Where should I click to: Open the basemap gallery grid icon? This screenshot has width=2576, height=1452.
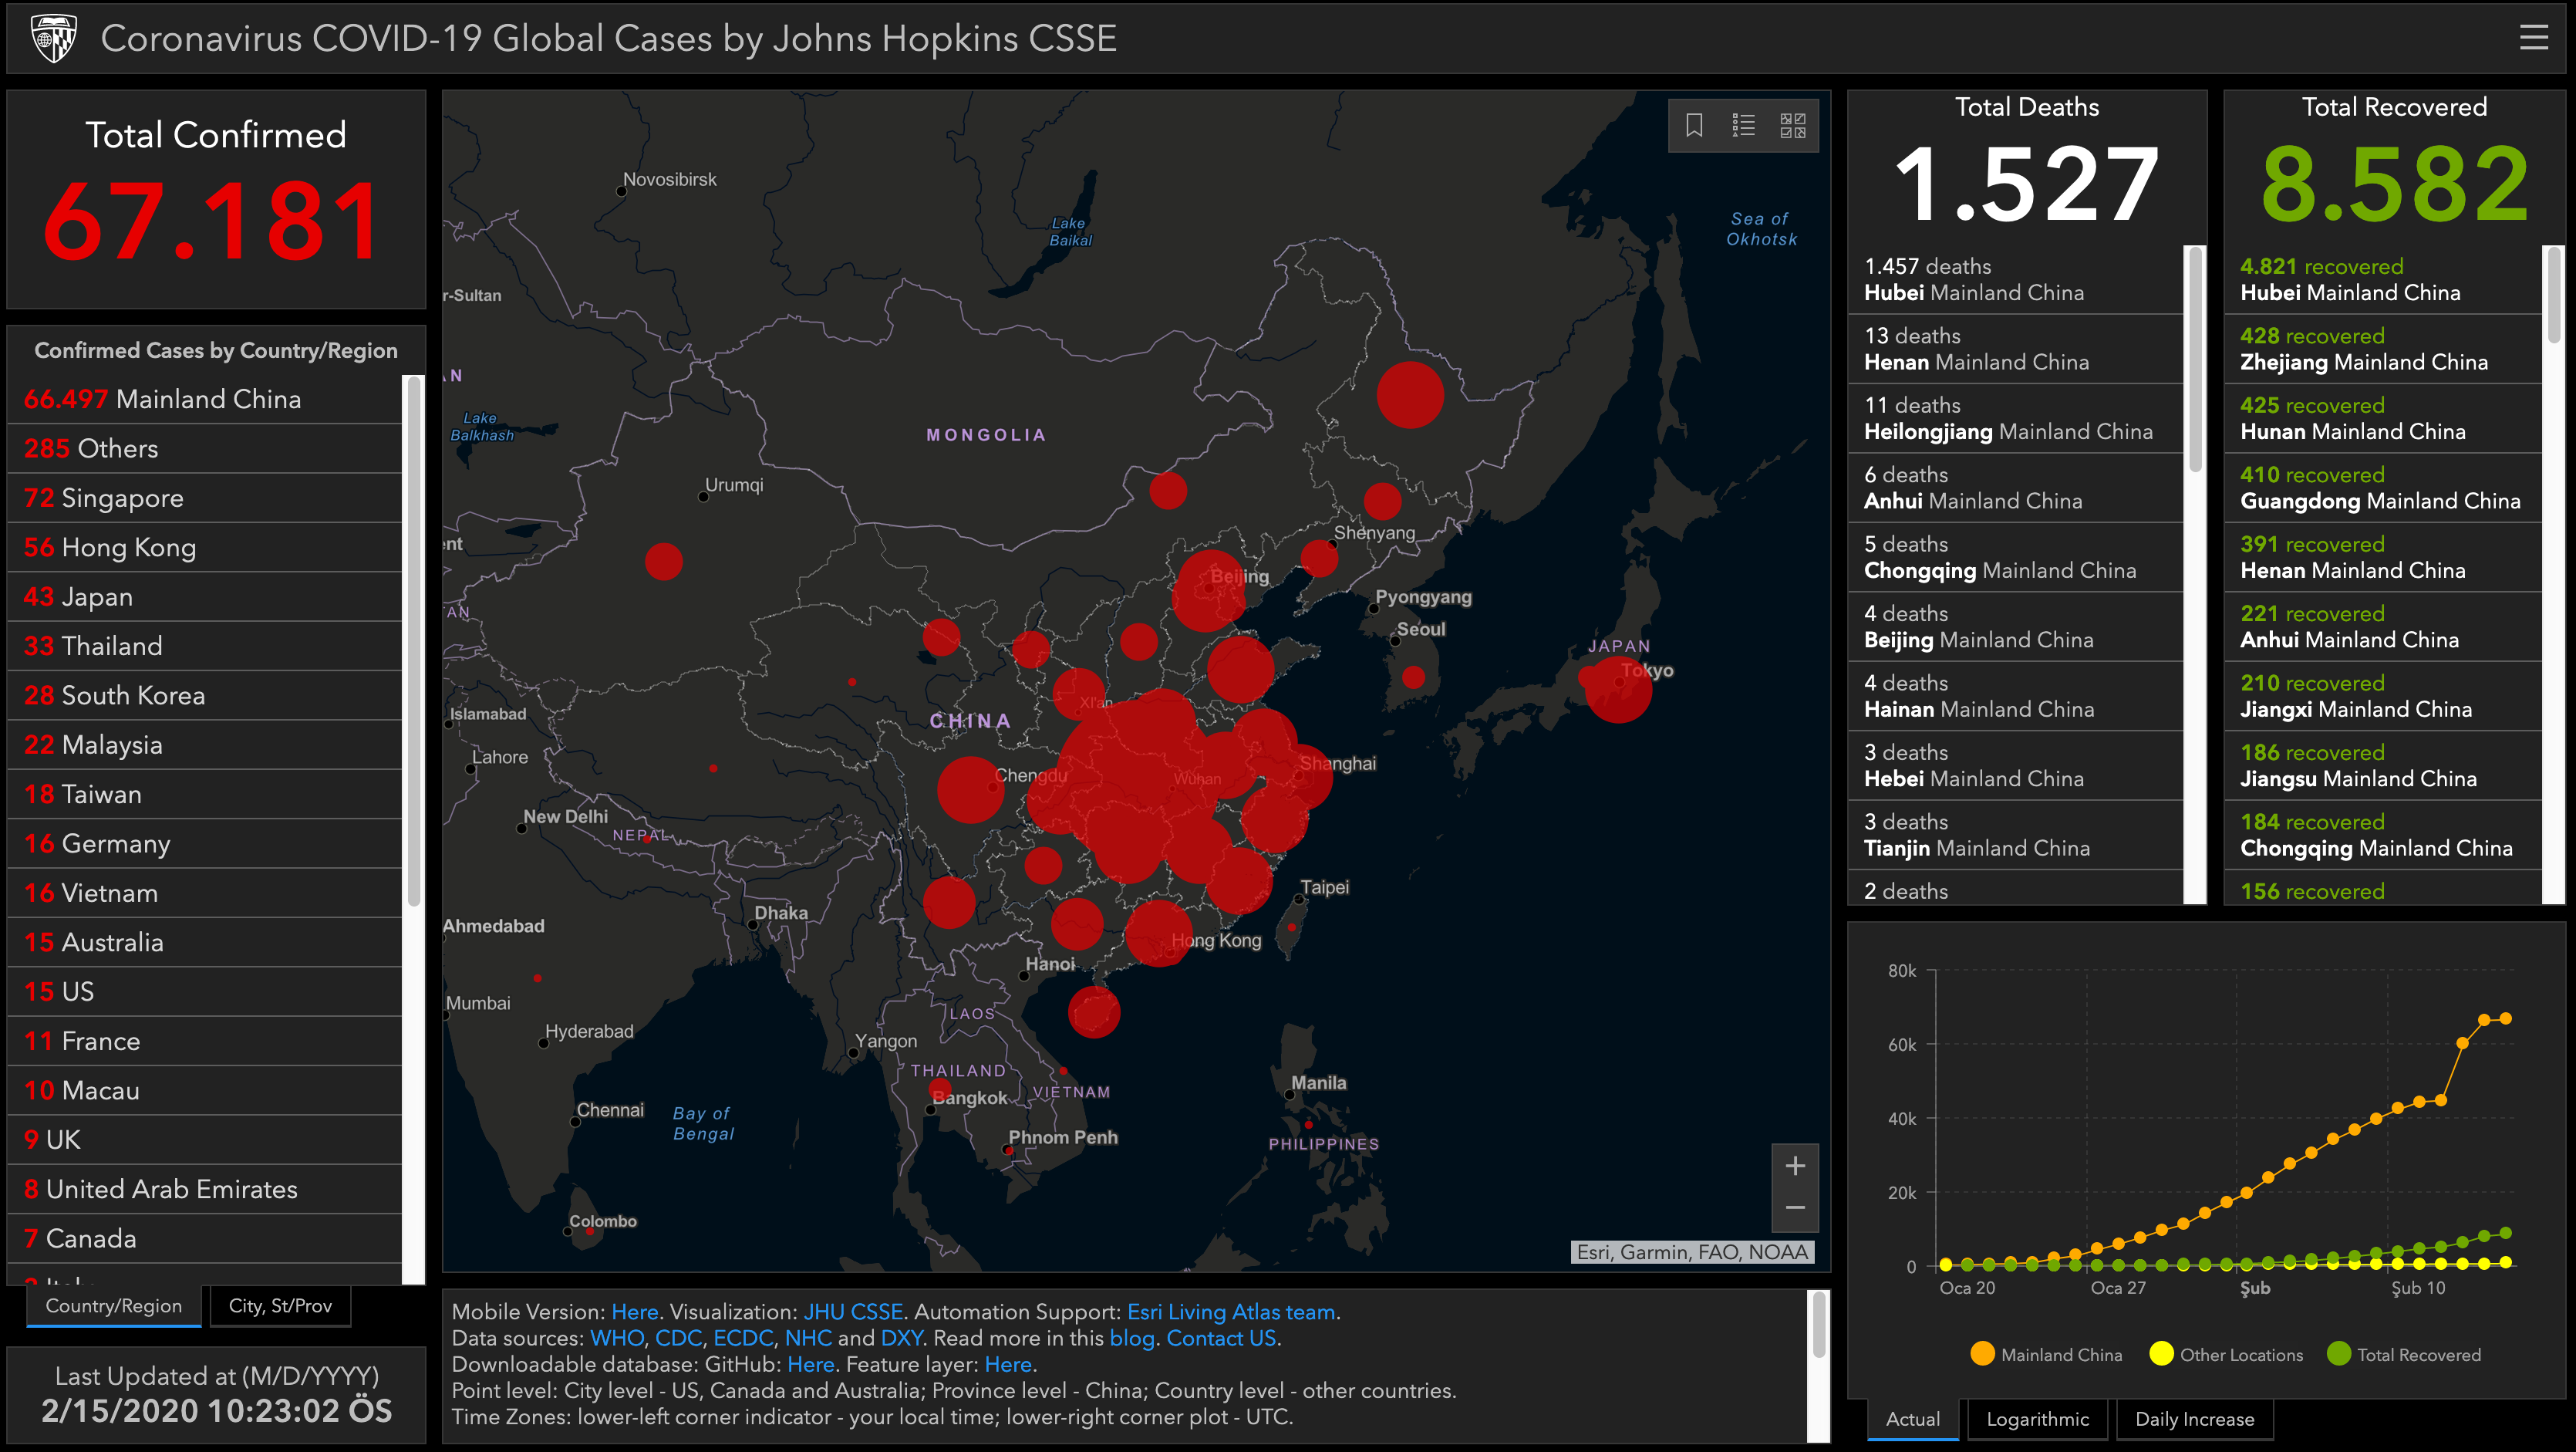pyautogui.click(x=1793, y=125)
